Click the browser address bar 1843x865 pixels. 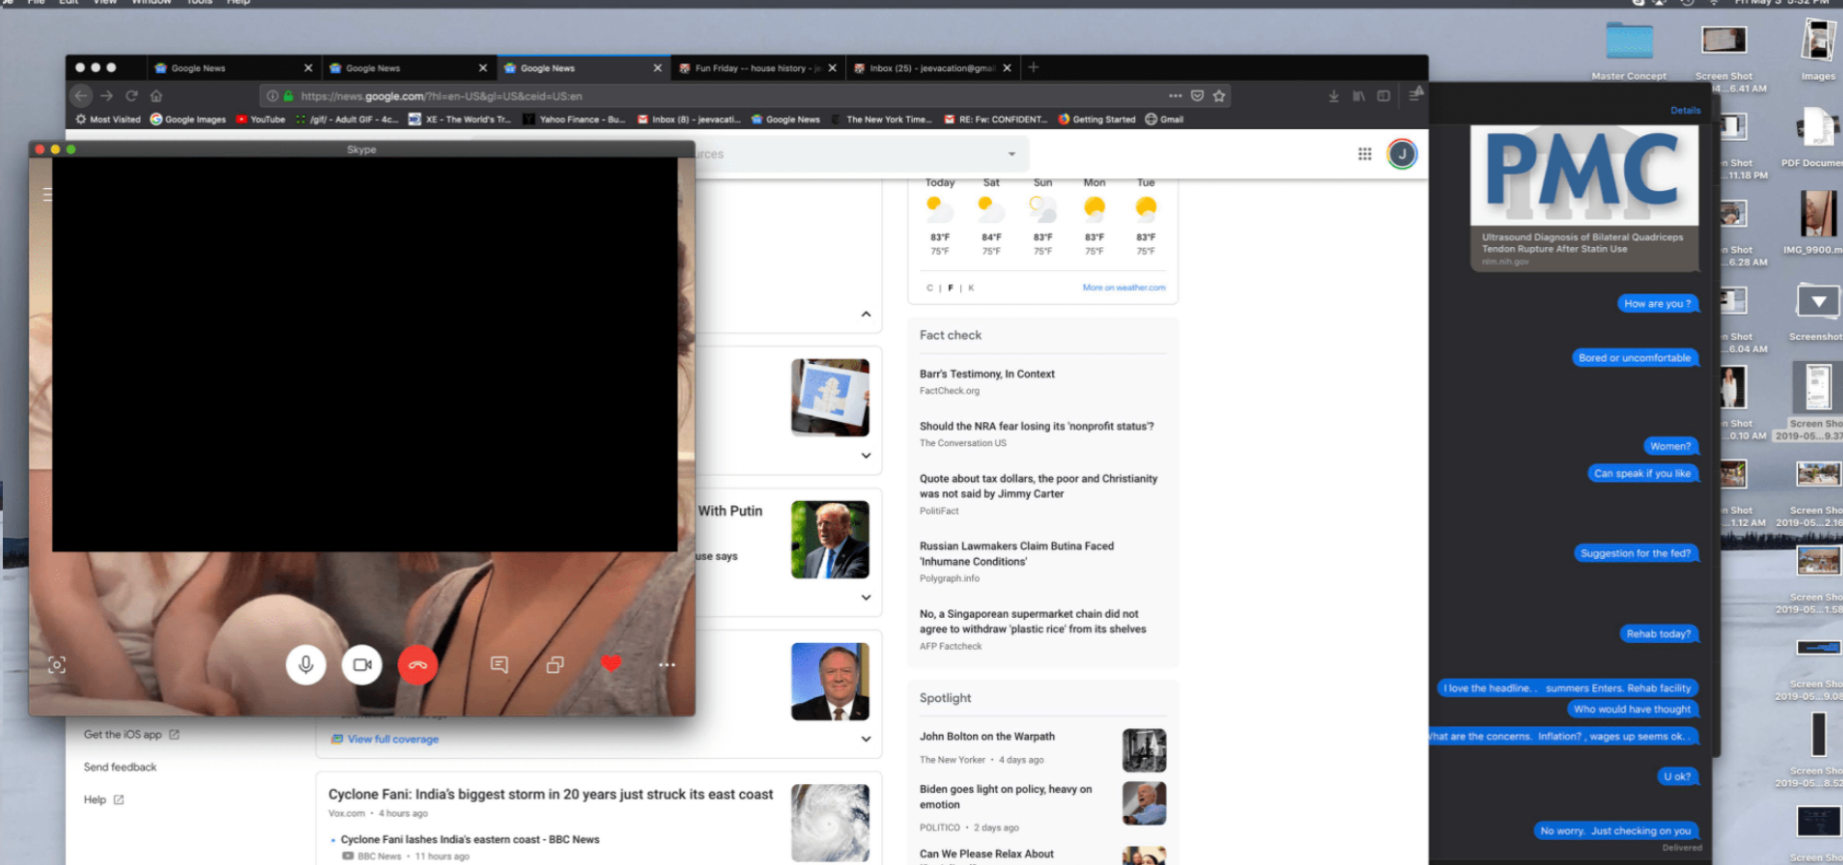pos(700,96)
